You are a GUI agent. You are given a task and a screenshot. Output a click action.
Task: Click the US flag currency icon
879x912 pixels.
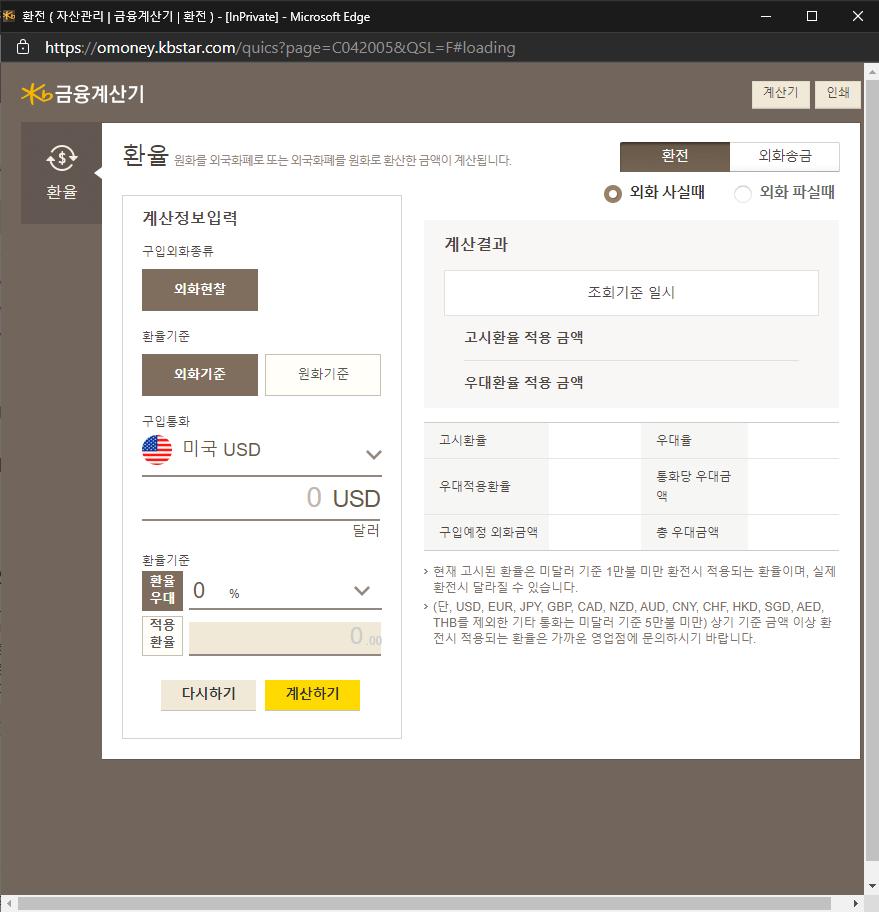click(x=157, y=450)
